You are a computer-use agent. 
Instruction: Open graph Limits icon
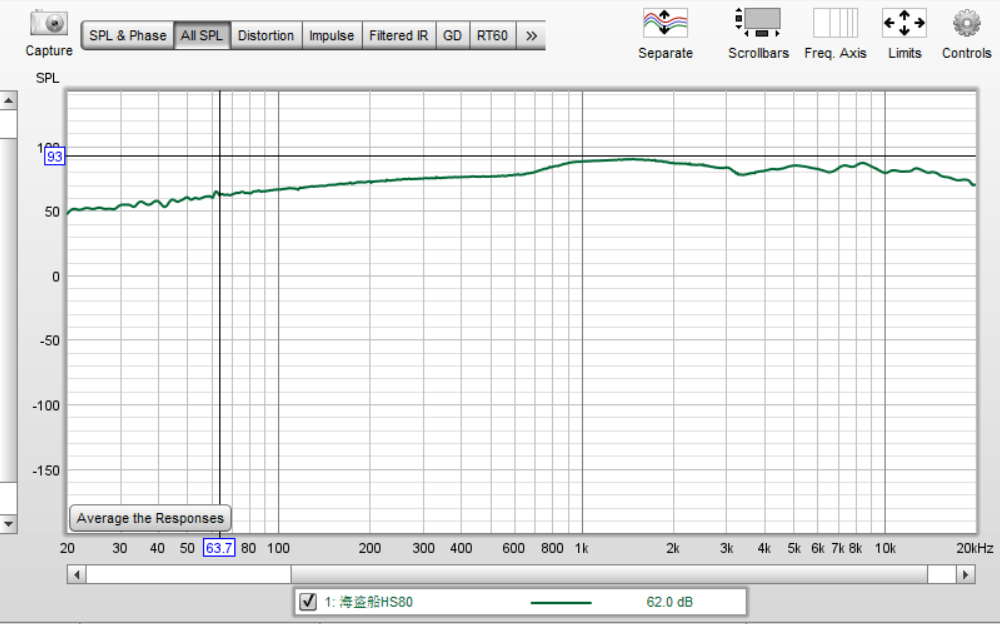point(904,23)
